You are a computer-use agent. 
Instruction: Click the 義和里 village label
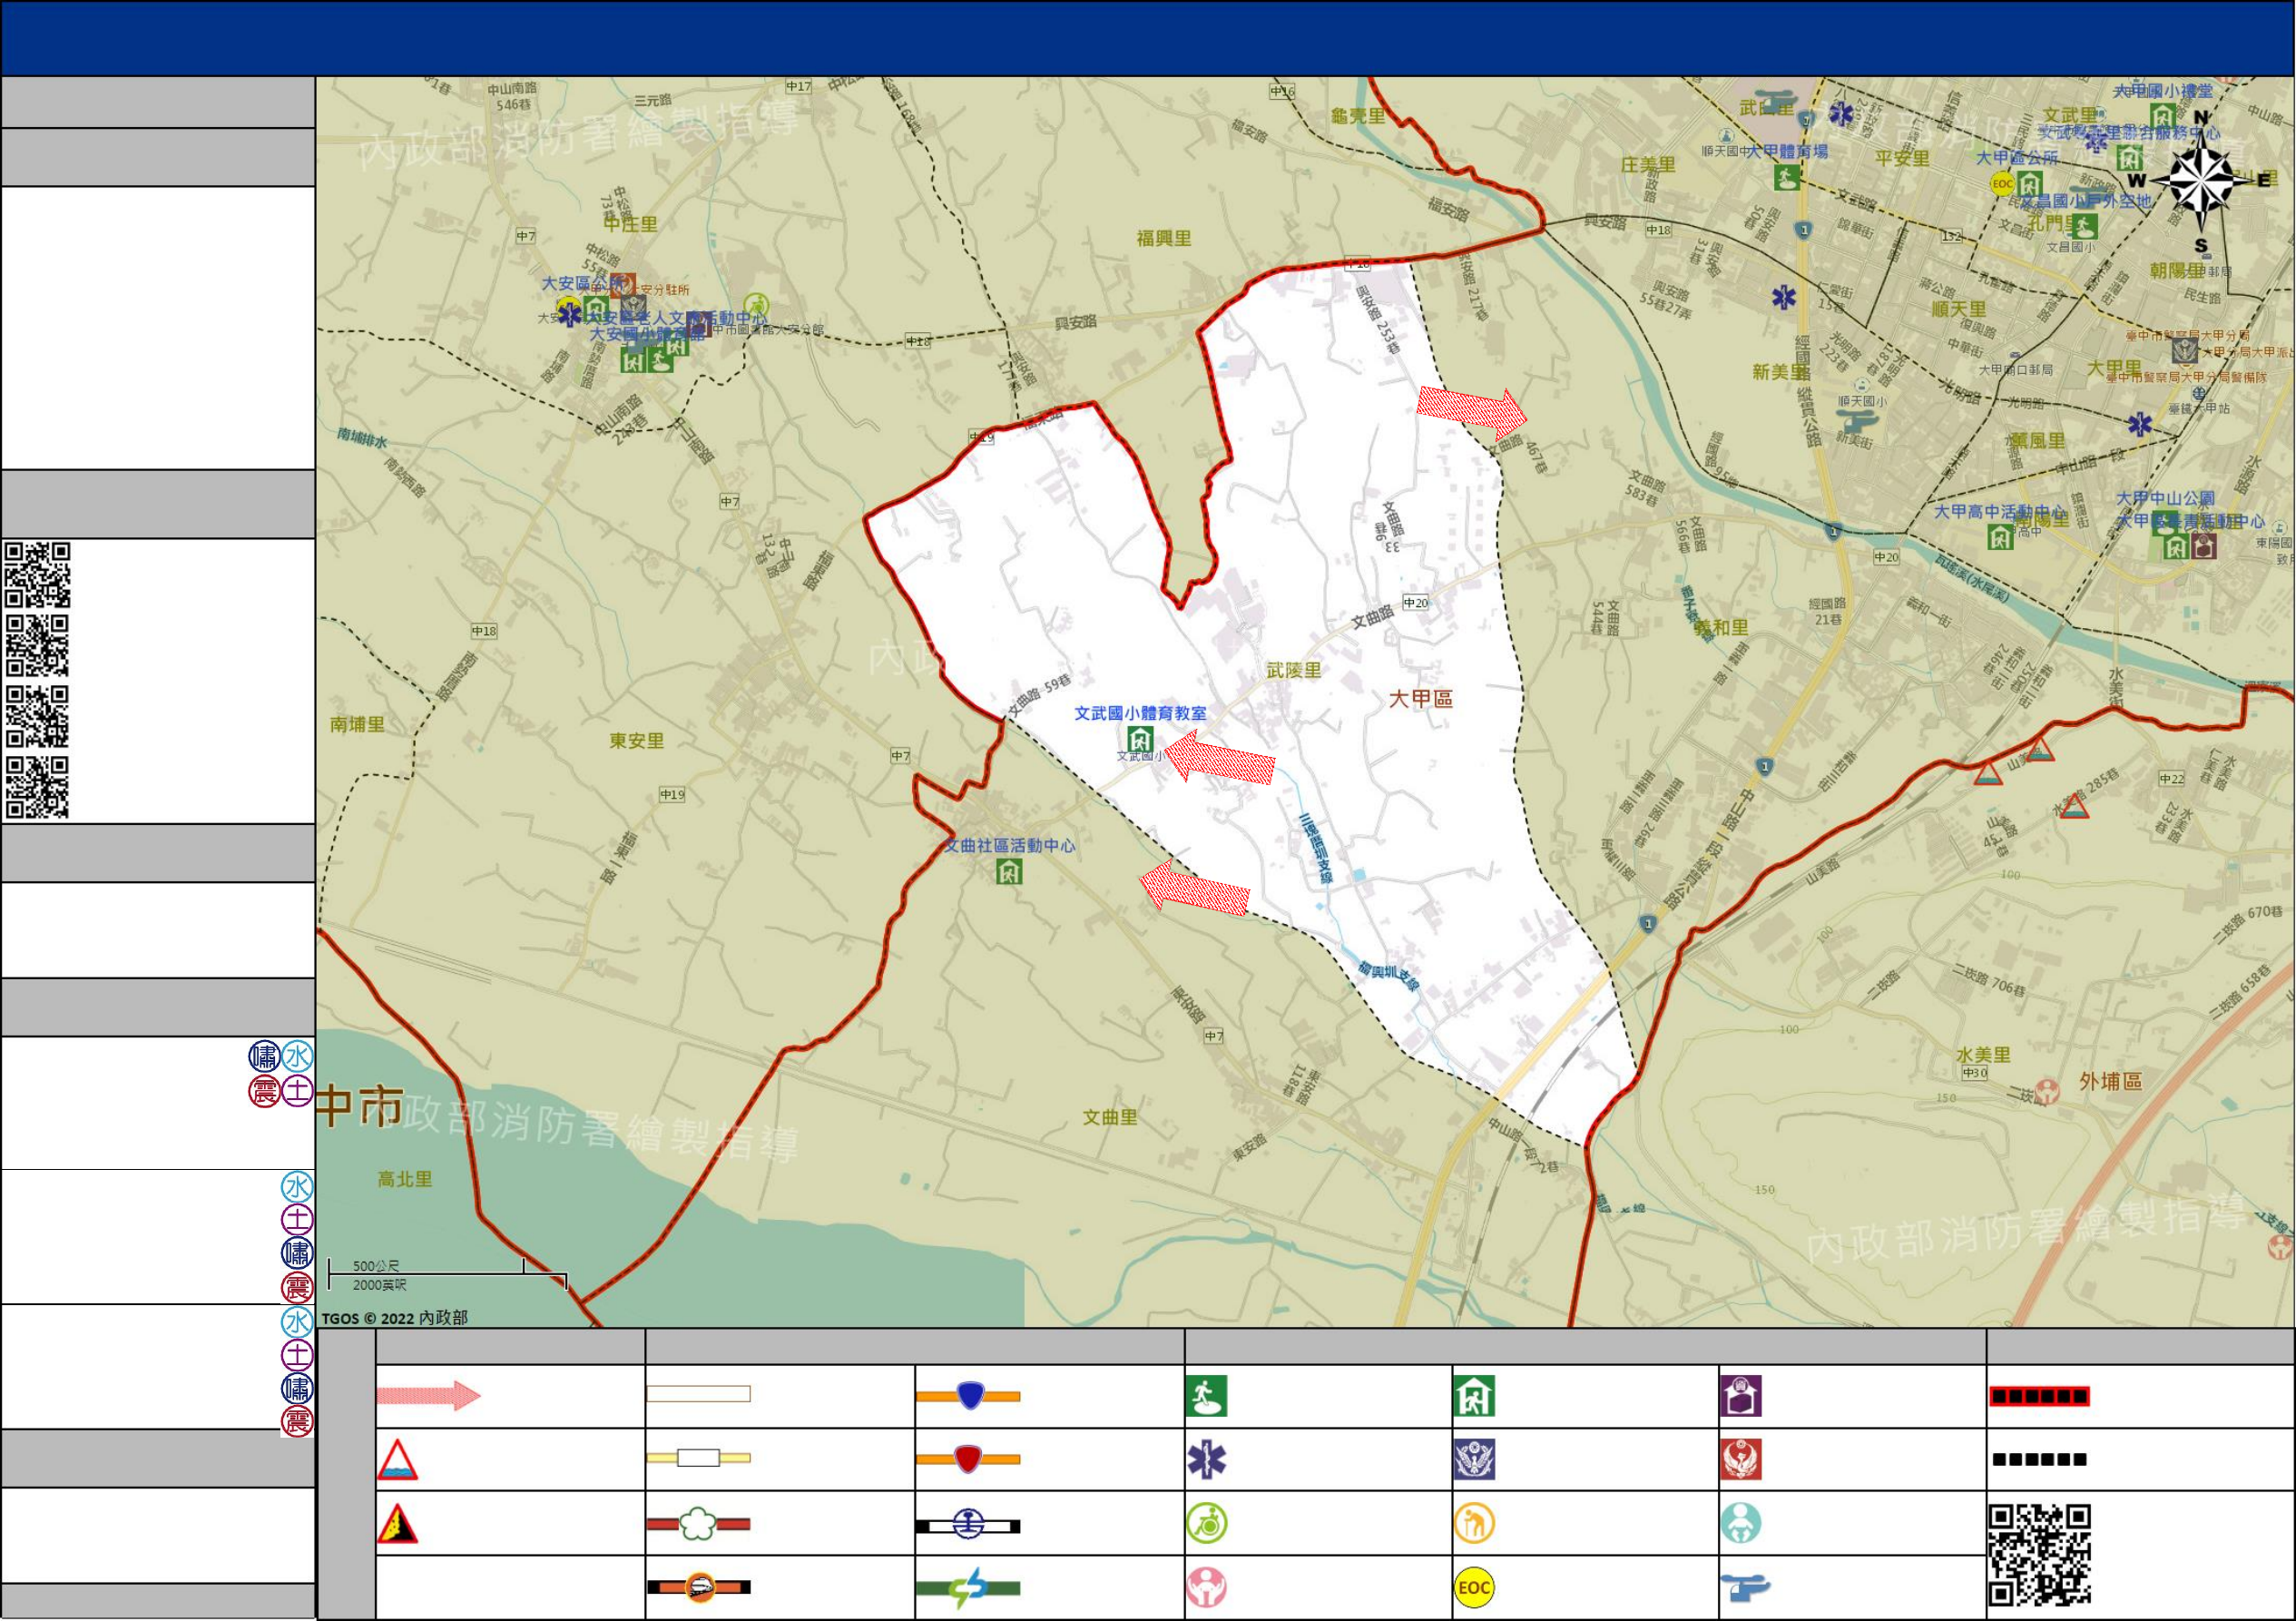(x=1721, y=628)
